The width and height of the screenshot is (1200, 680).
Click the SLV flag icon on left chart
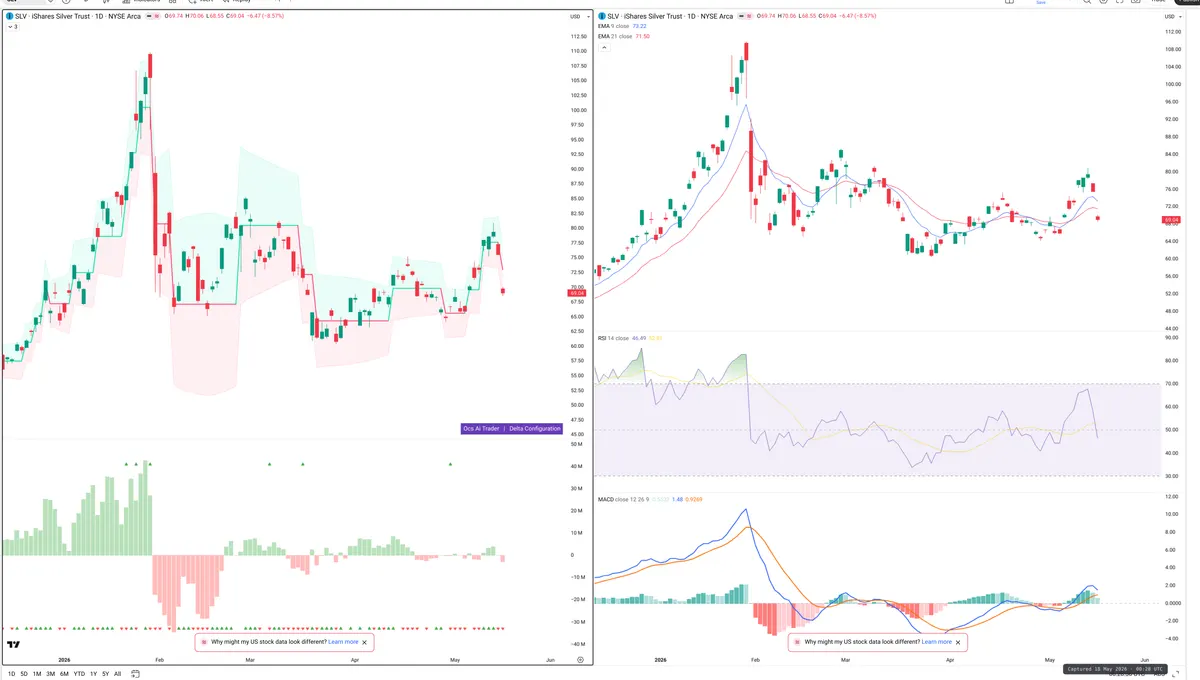coord(10,16)
